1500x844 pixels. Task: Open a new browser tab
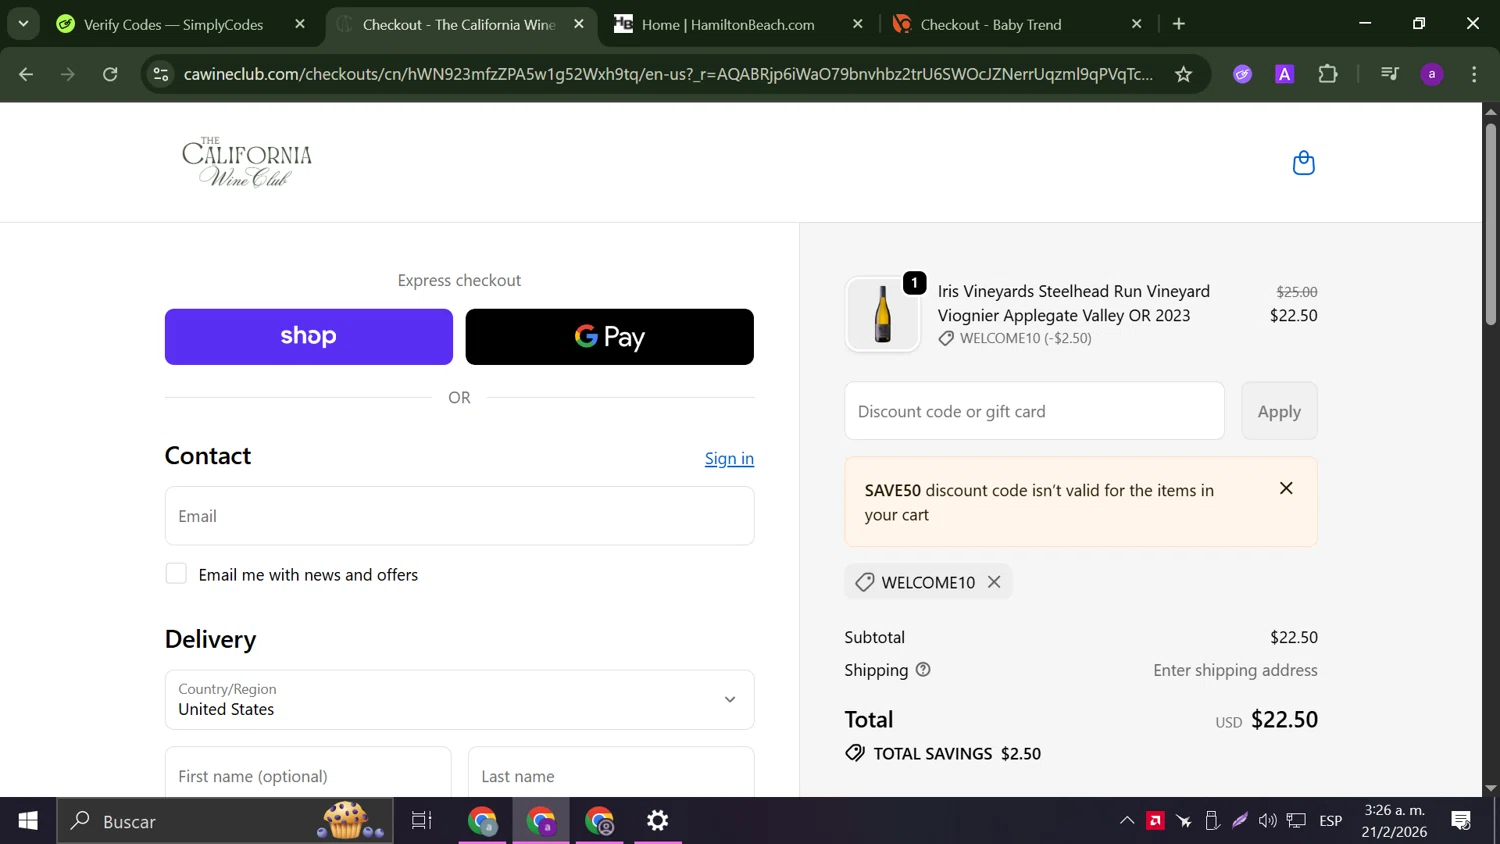[x=1179, y=24]
